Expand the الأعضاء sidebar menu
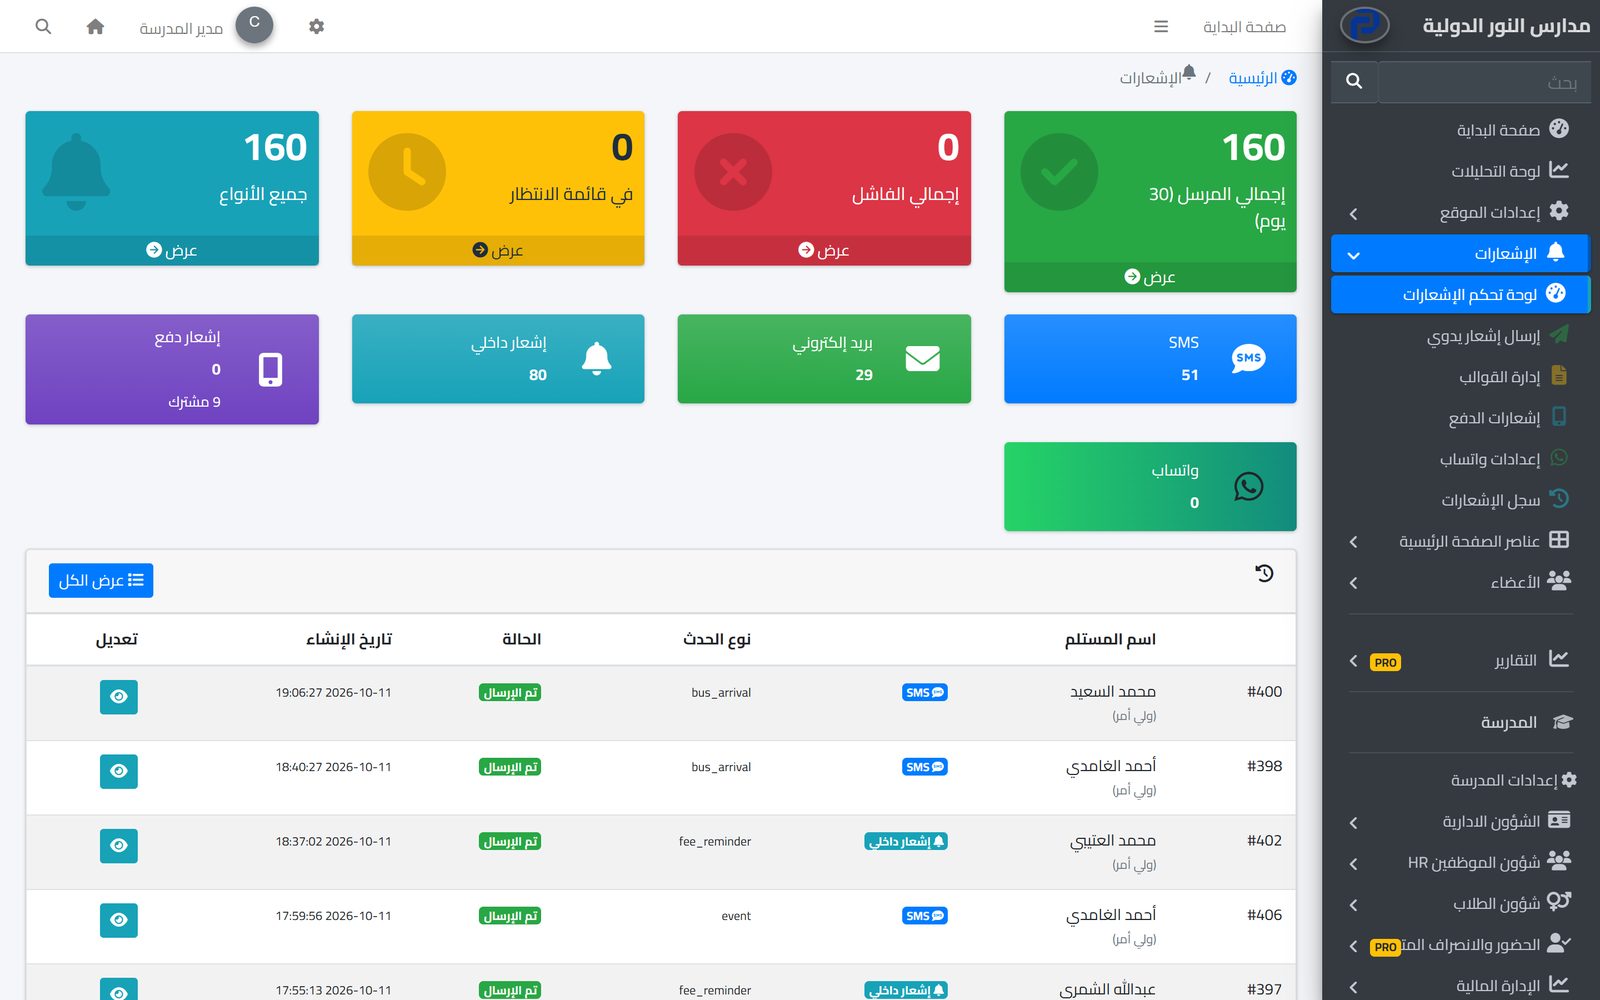The height and width of the screenshot is (1000, 1600). (1460, 582)
